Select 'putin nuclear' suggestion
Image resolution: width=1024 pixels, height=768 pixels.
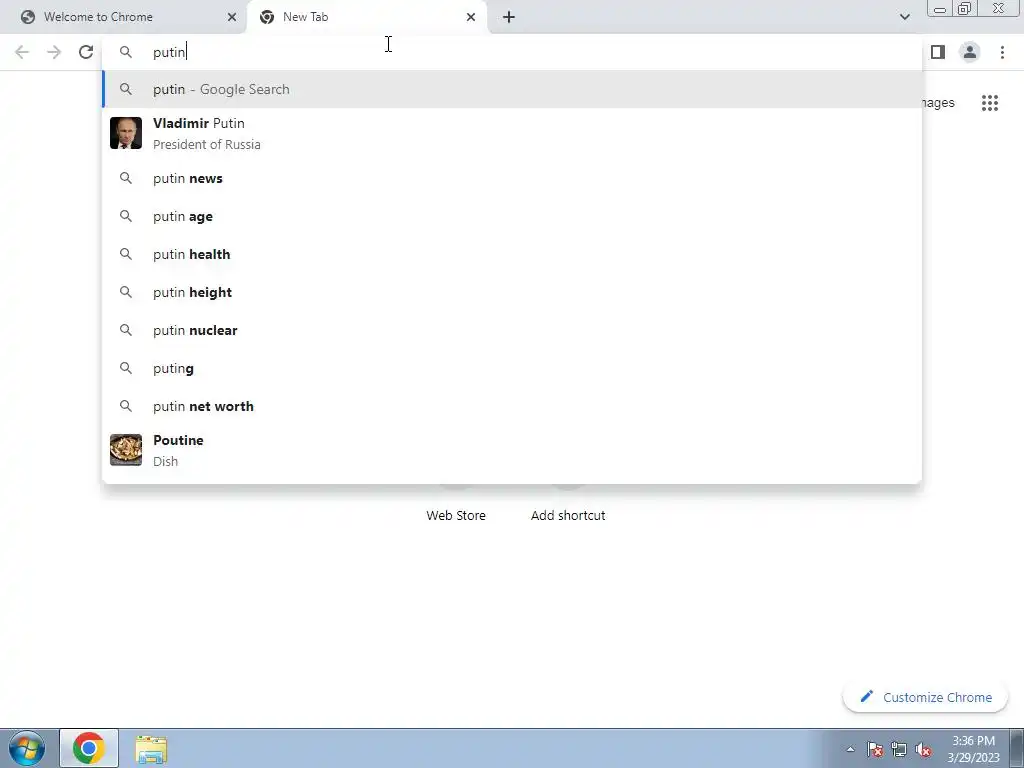point(512,330)
